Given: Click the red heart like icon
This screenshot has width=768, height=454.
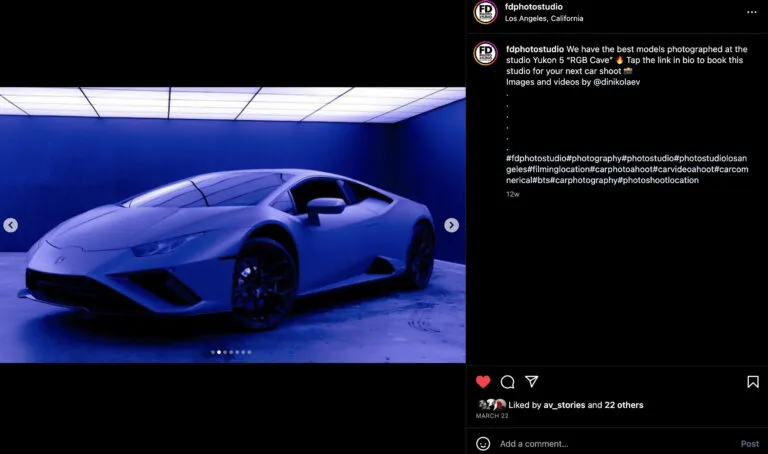Looking at the screenshot, I should (x=483, y=381).
